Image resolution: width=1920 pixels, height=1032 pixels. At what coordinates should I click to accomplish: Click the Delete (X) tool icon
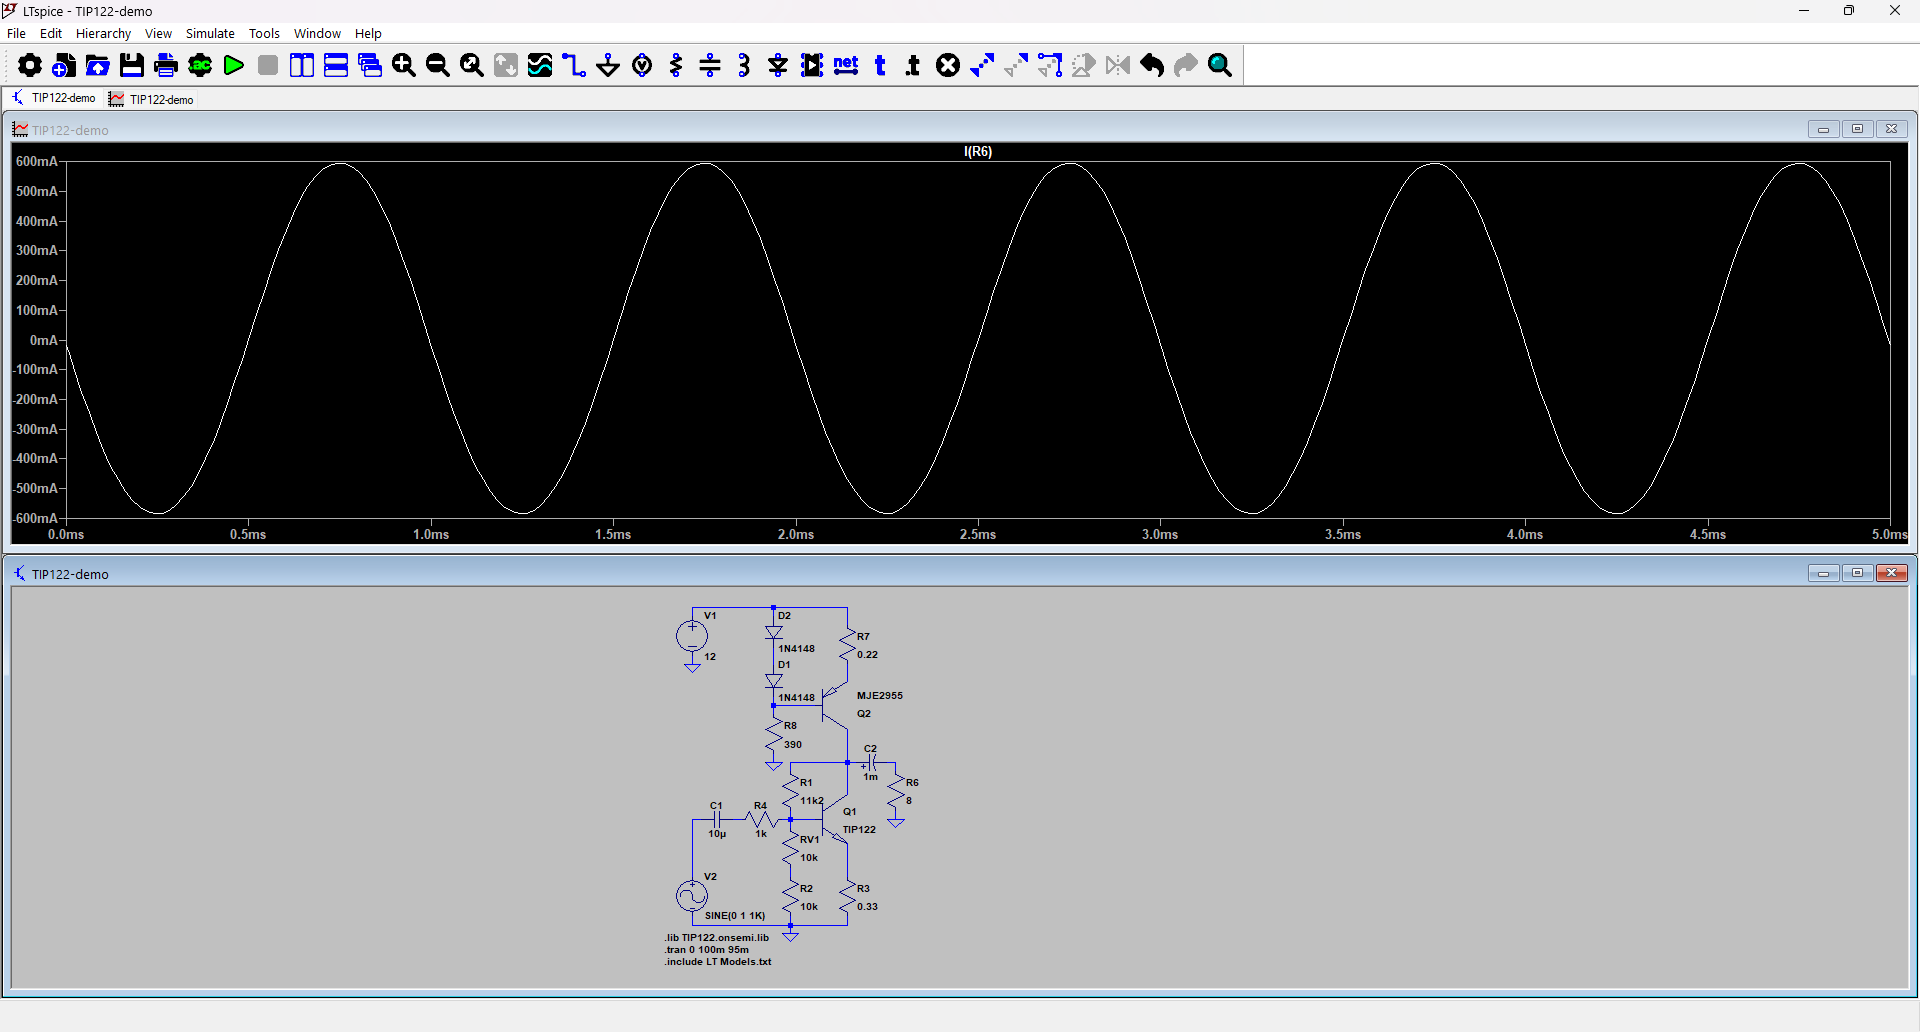tap(948, 66)
